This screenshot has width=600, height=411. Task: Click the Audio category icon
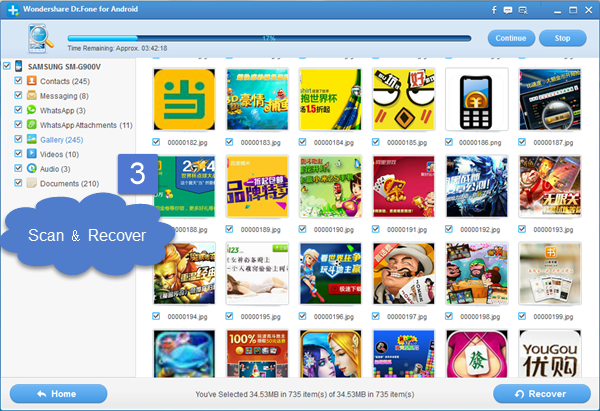[32, 168]
